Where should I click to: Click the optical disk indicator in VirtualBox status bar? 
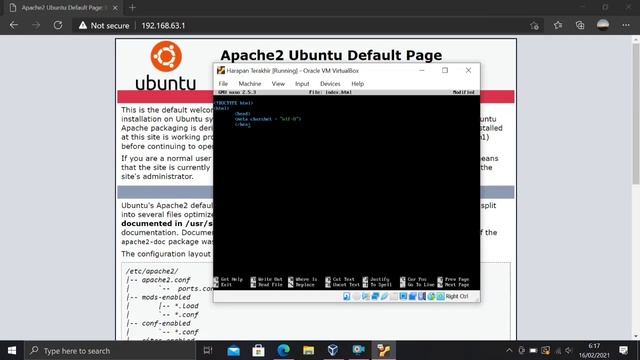coord(356,296)
